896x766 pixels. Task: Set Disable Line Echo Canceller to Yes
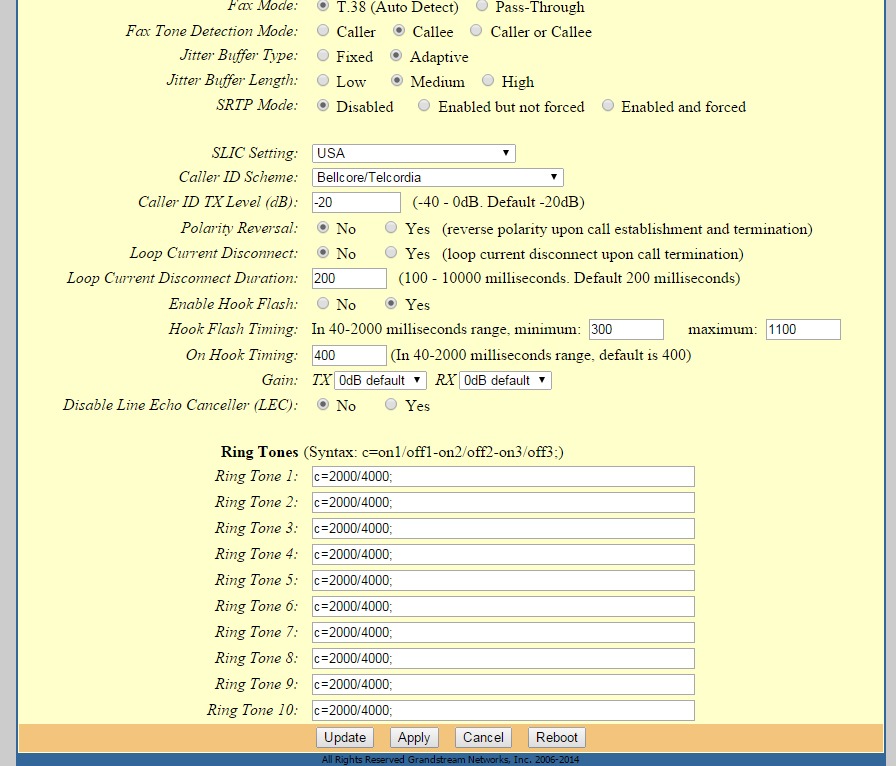point(391,405)
